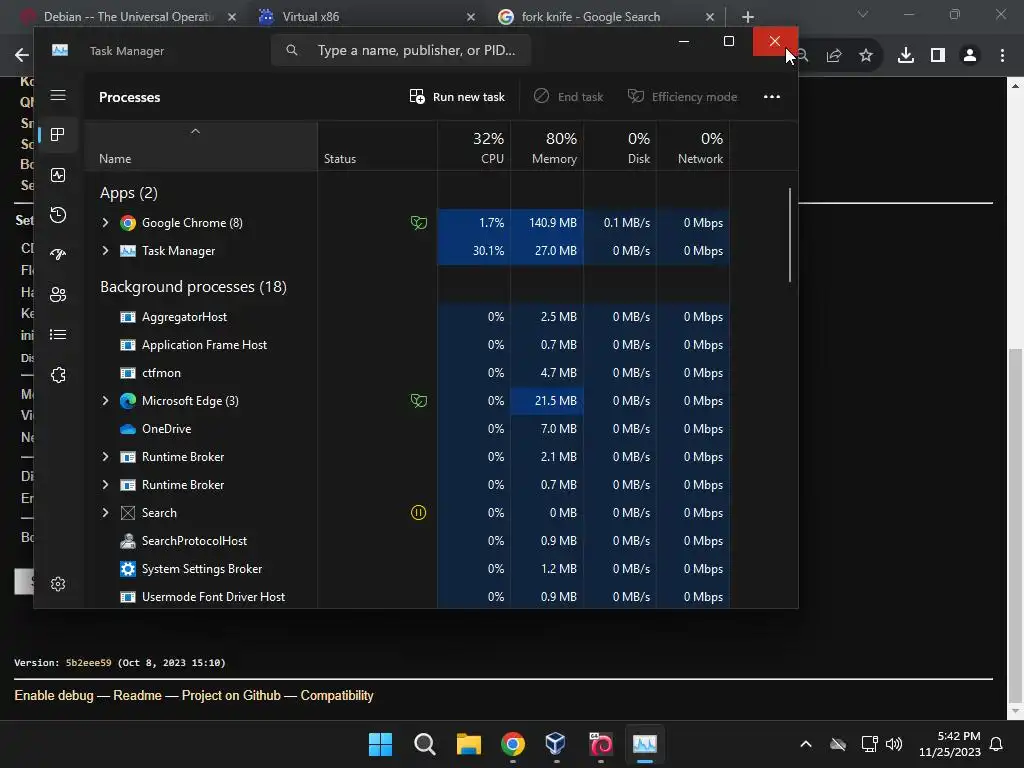Open VirtualBox cube icon on taskbar
Image resolution: width=1024 pixels, height=768 pixels.
pos(556,744)
